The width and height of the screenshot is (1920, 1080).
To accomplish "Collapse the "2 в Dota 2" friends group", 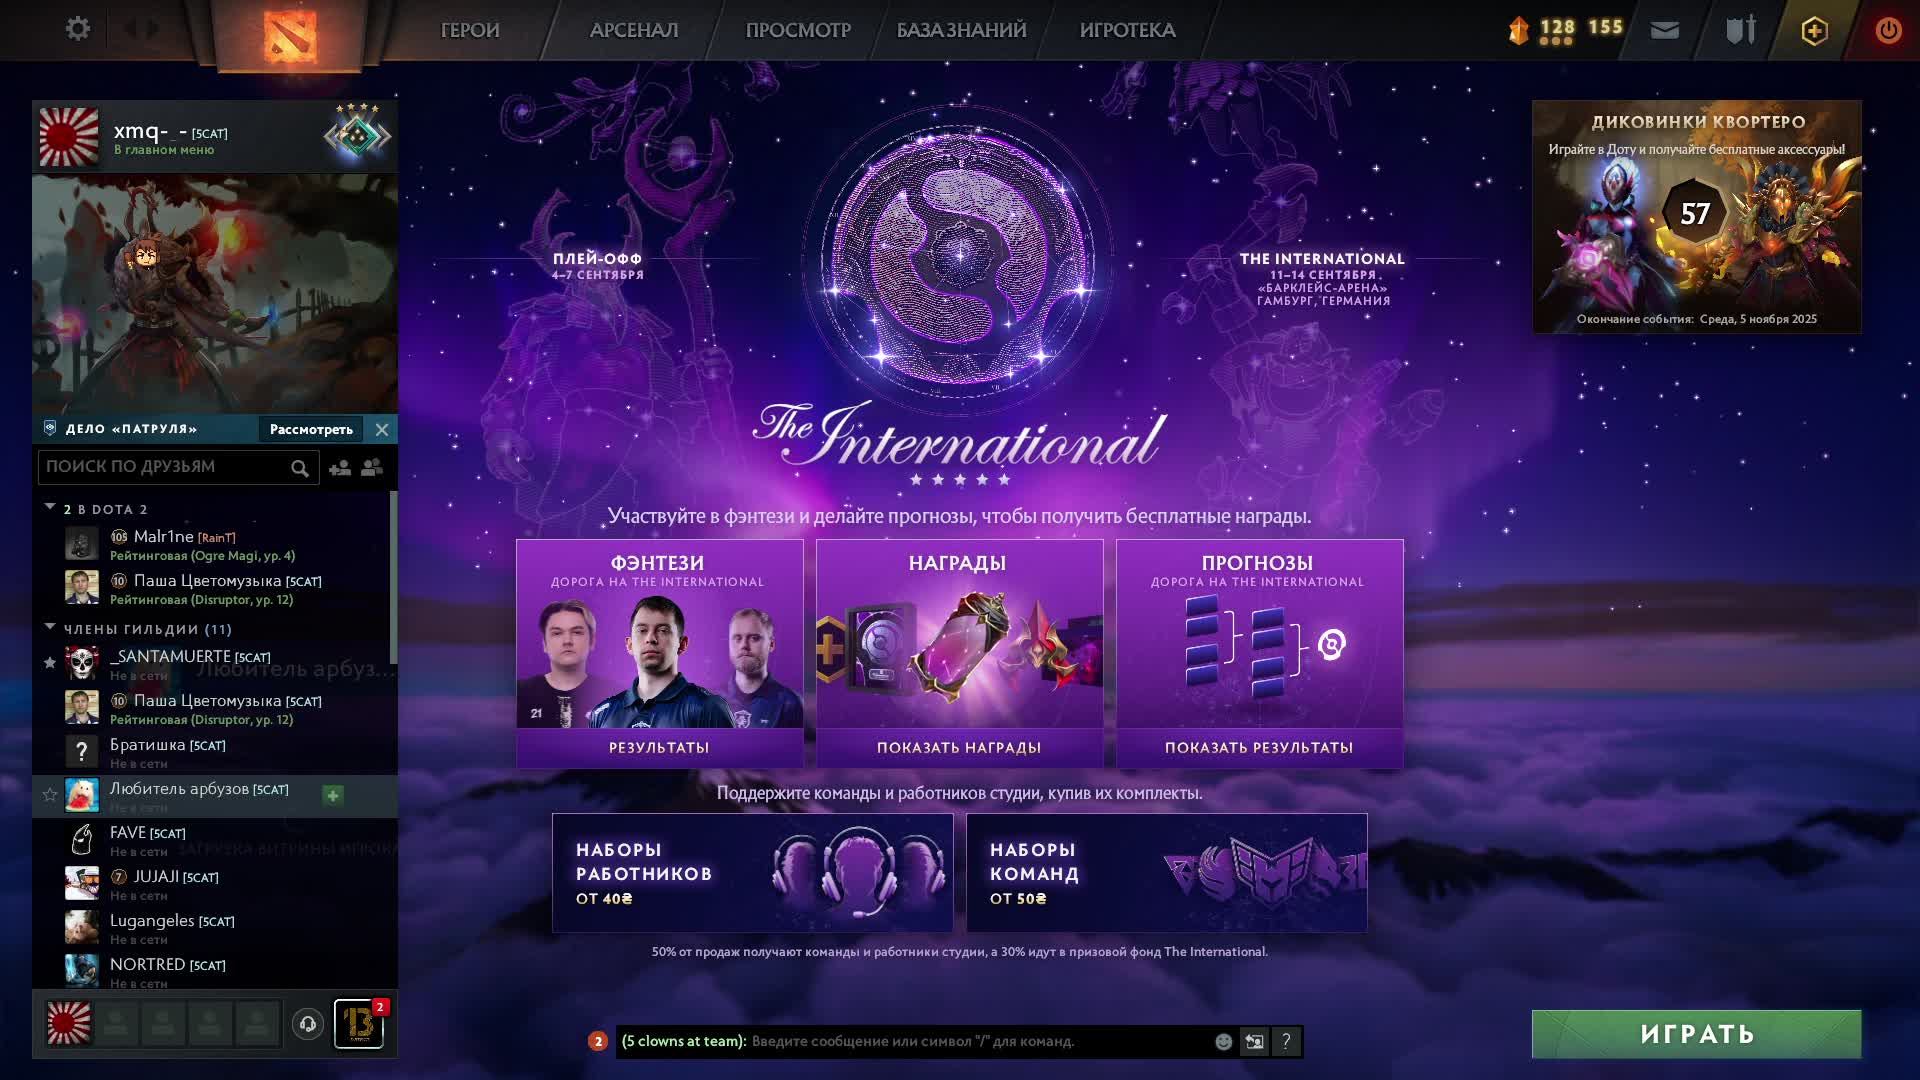I will click(x=50, y=508).
